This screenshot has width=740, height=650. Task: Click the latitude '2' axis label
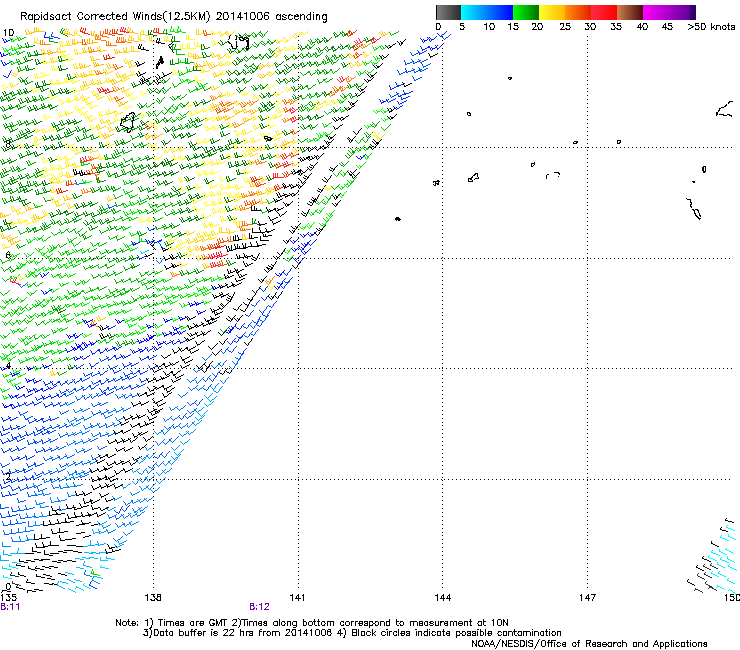coord(8,477)
